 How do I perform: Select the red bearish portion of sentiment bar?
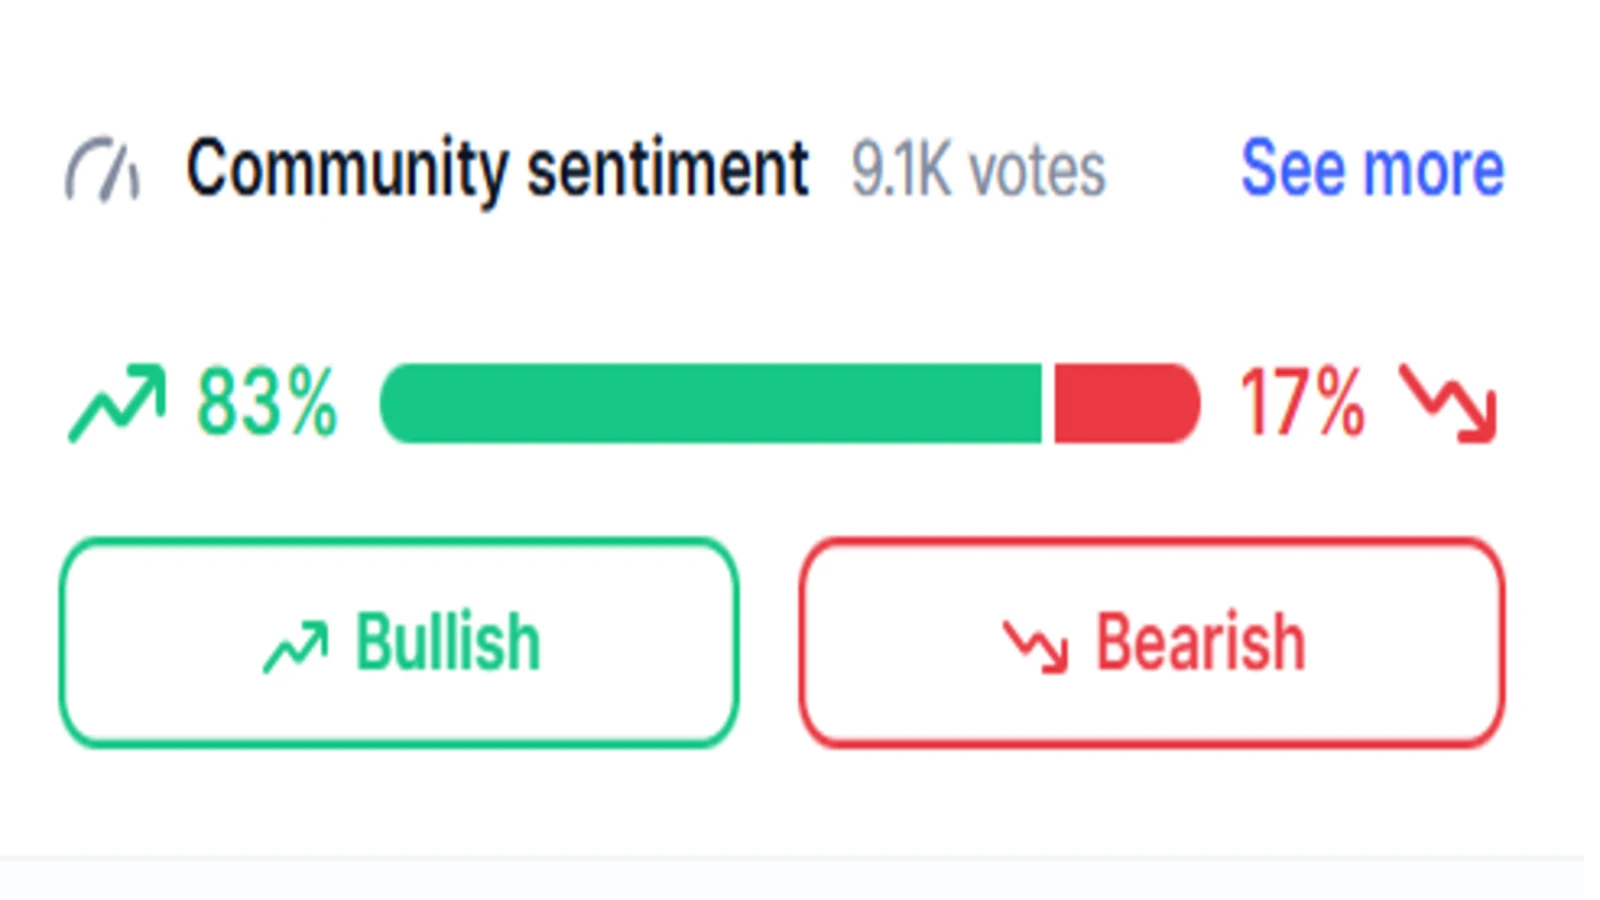click(x=1127, y=403)
